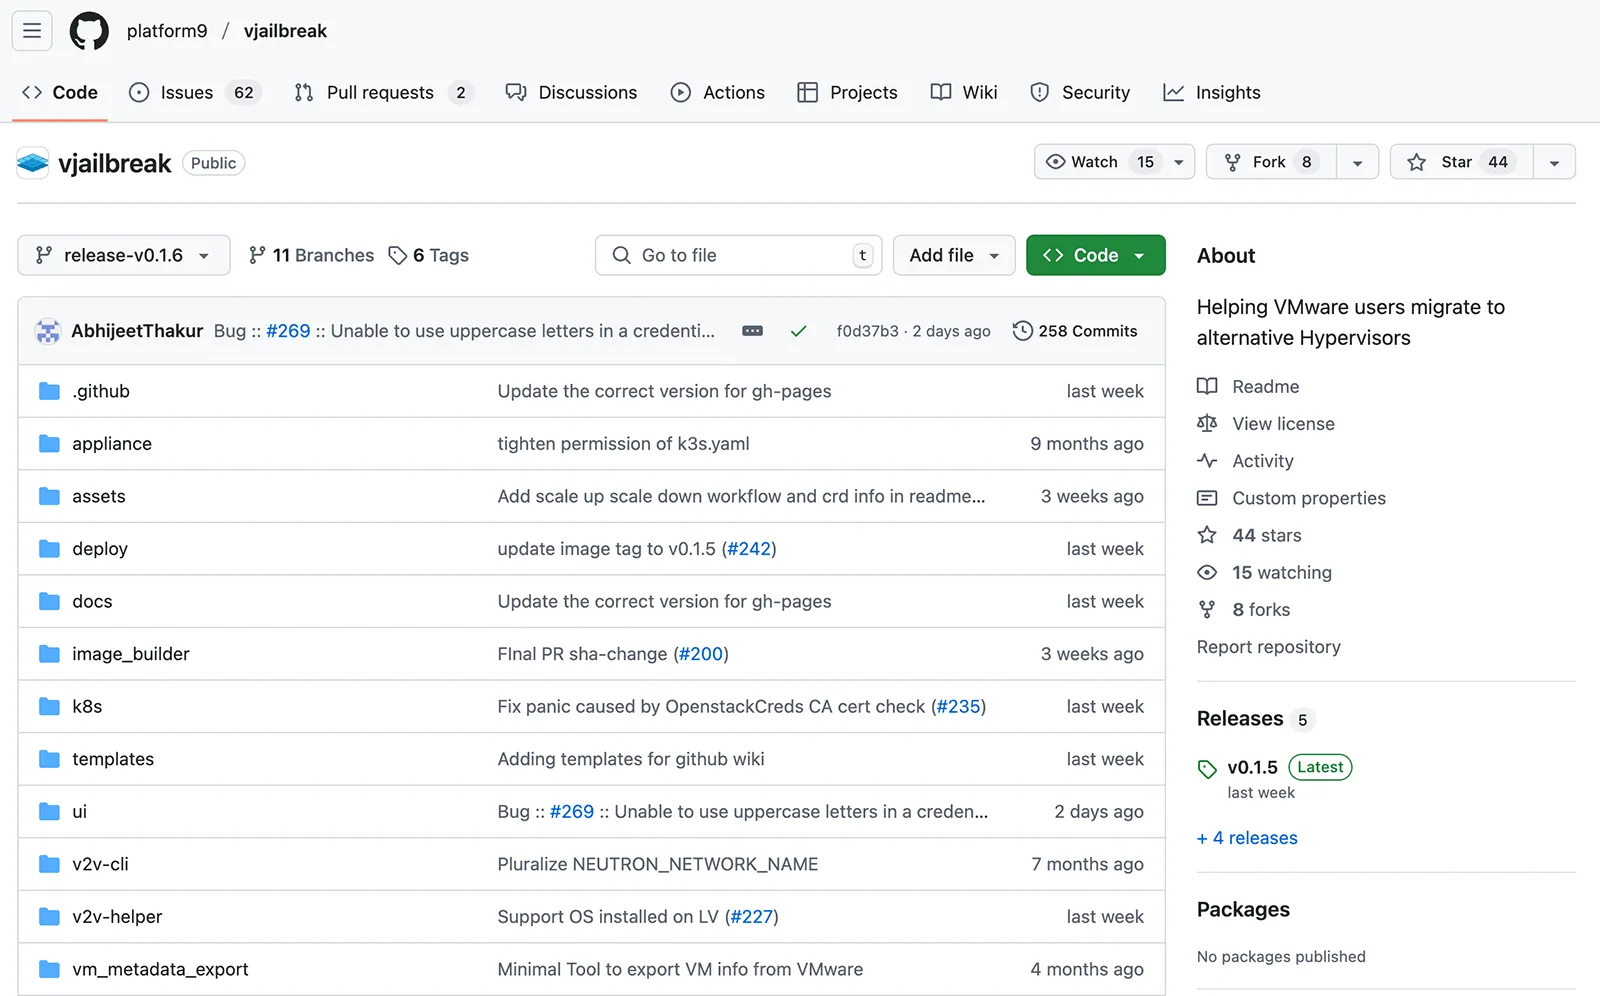Toggle the navigation hamburger menu
The width and height of the screenshot is (1600, 996).
(31, 31)
